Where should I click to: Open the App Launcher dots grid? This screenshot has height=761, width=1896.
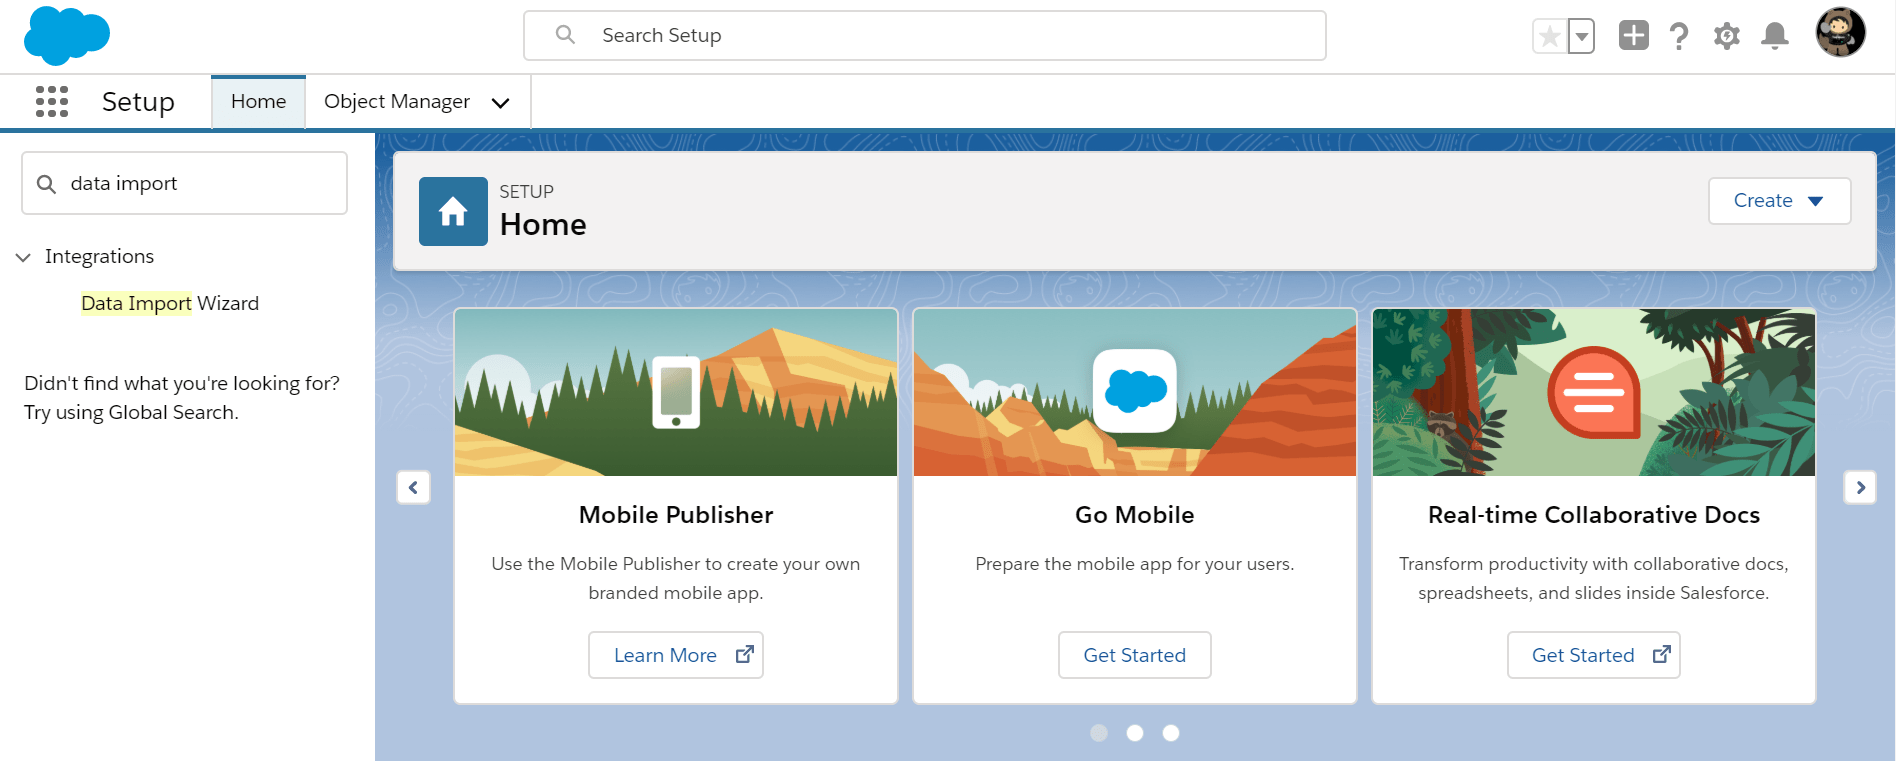click(52, 101)
